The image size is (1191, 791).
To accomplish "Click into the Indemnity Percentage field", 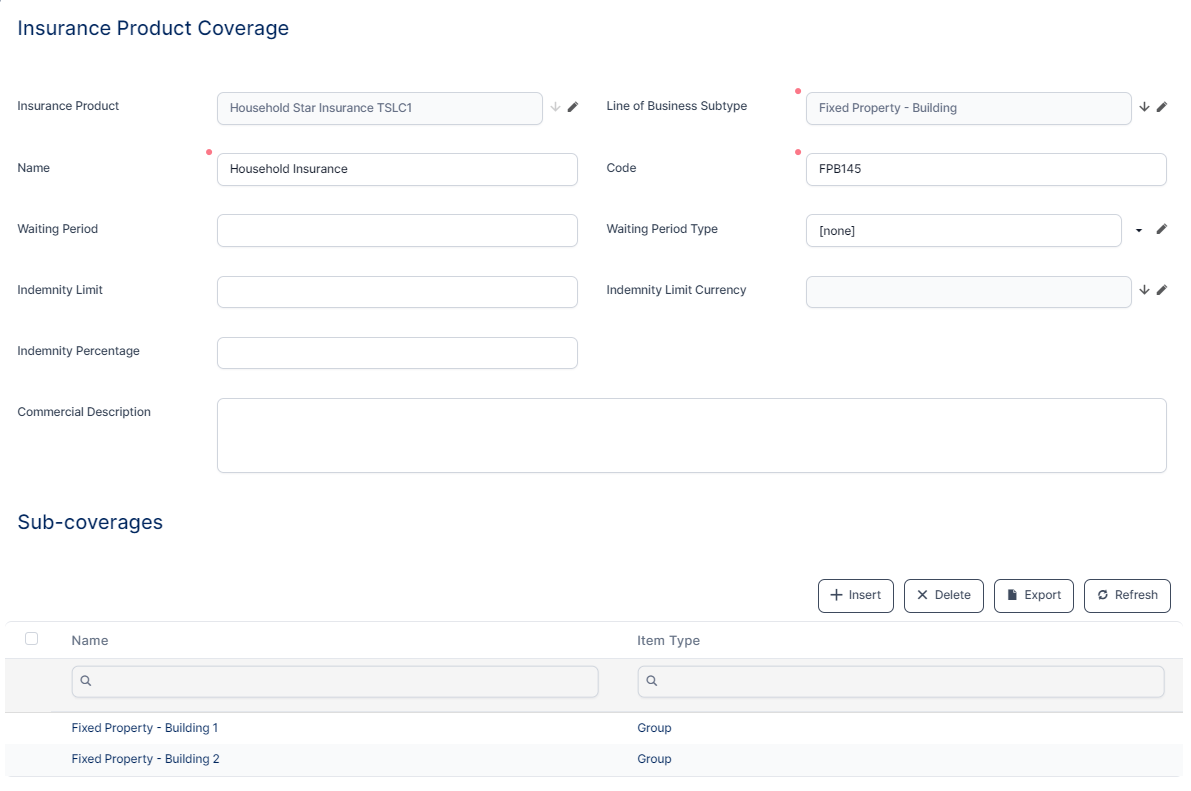I will 397,353.
